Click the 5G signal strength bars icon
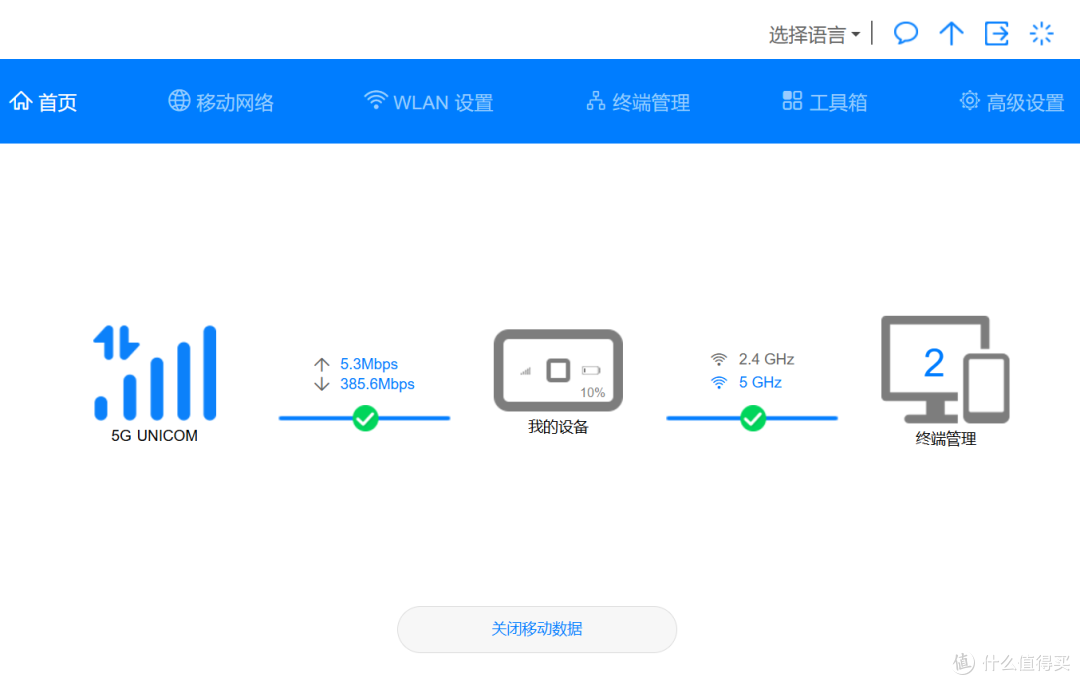Viewport: 1080px width, 685px height. (x=155, y=372)
